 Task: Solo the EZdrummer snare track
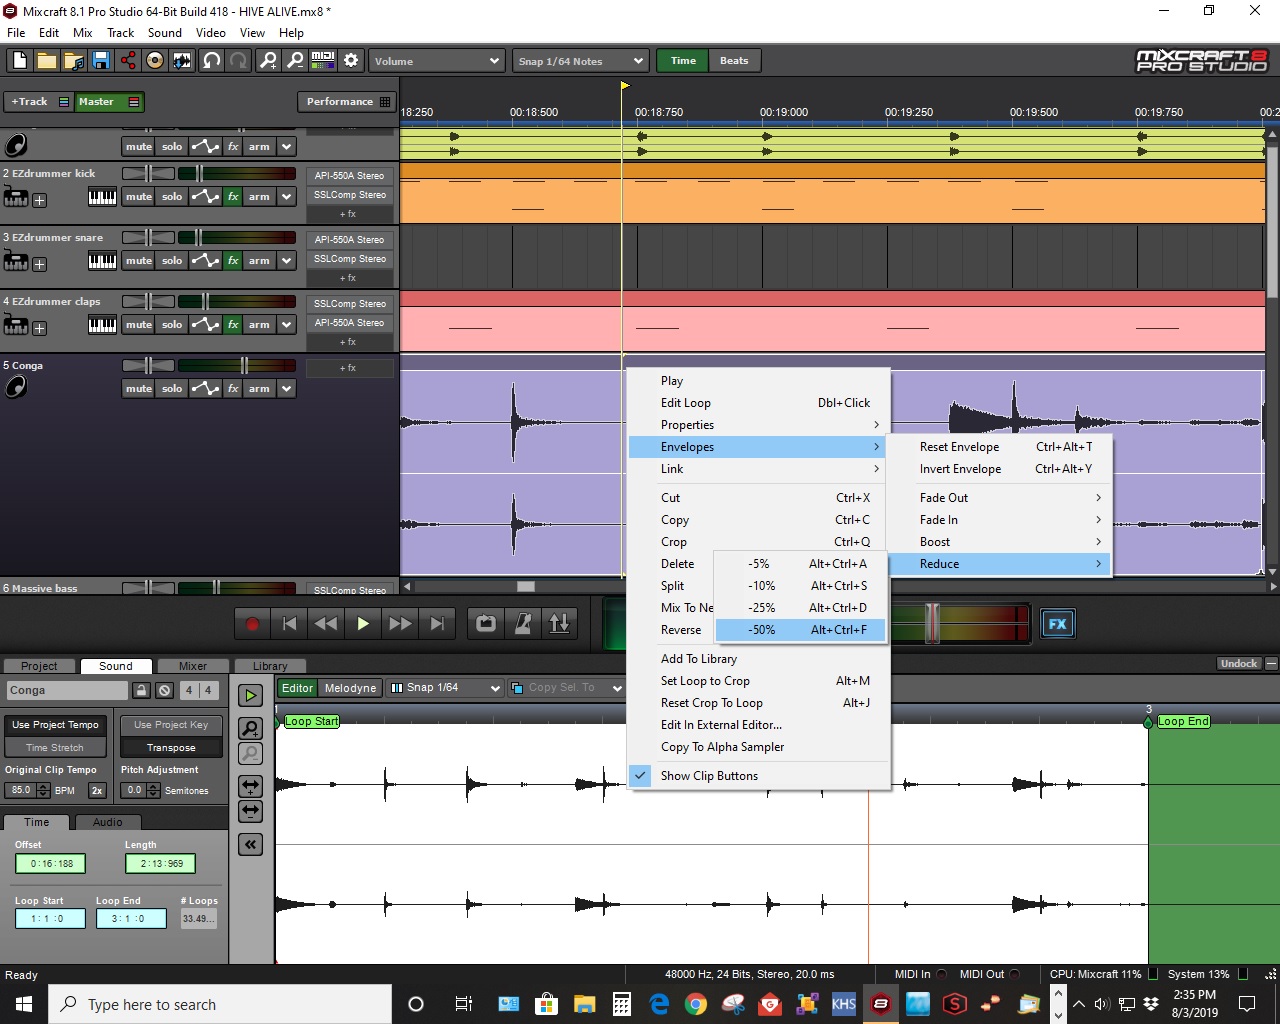[172, 261]
